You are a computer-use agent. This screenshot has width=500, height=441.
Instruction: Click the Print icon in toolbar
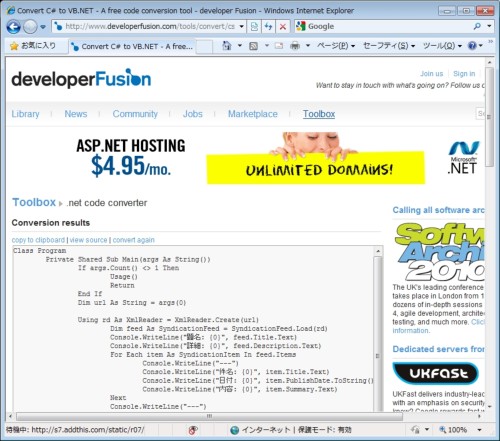tap(295, 46)
